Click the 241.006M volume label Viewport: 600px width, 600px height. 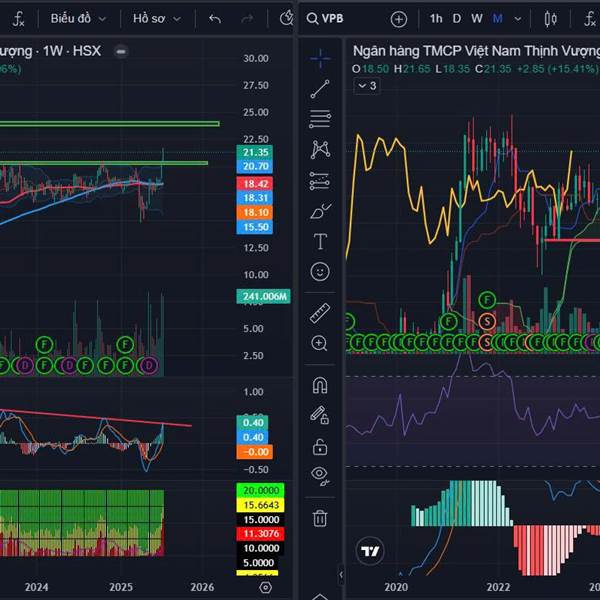tap(264, 296)
